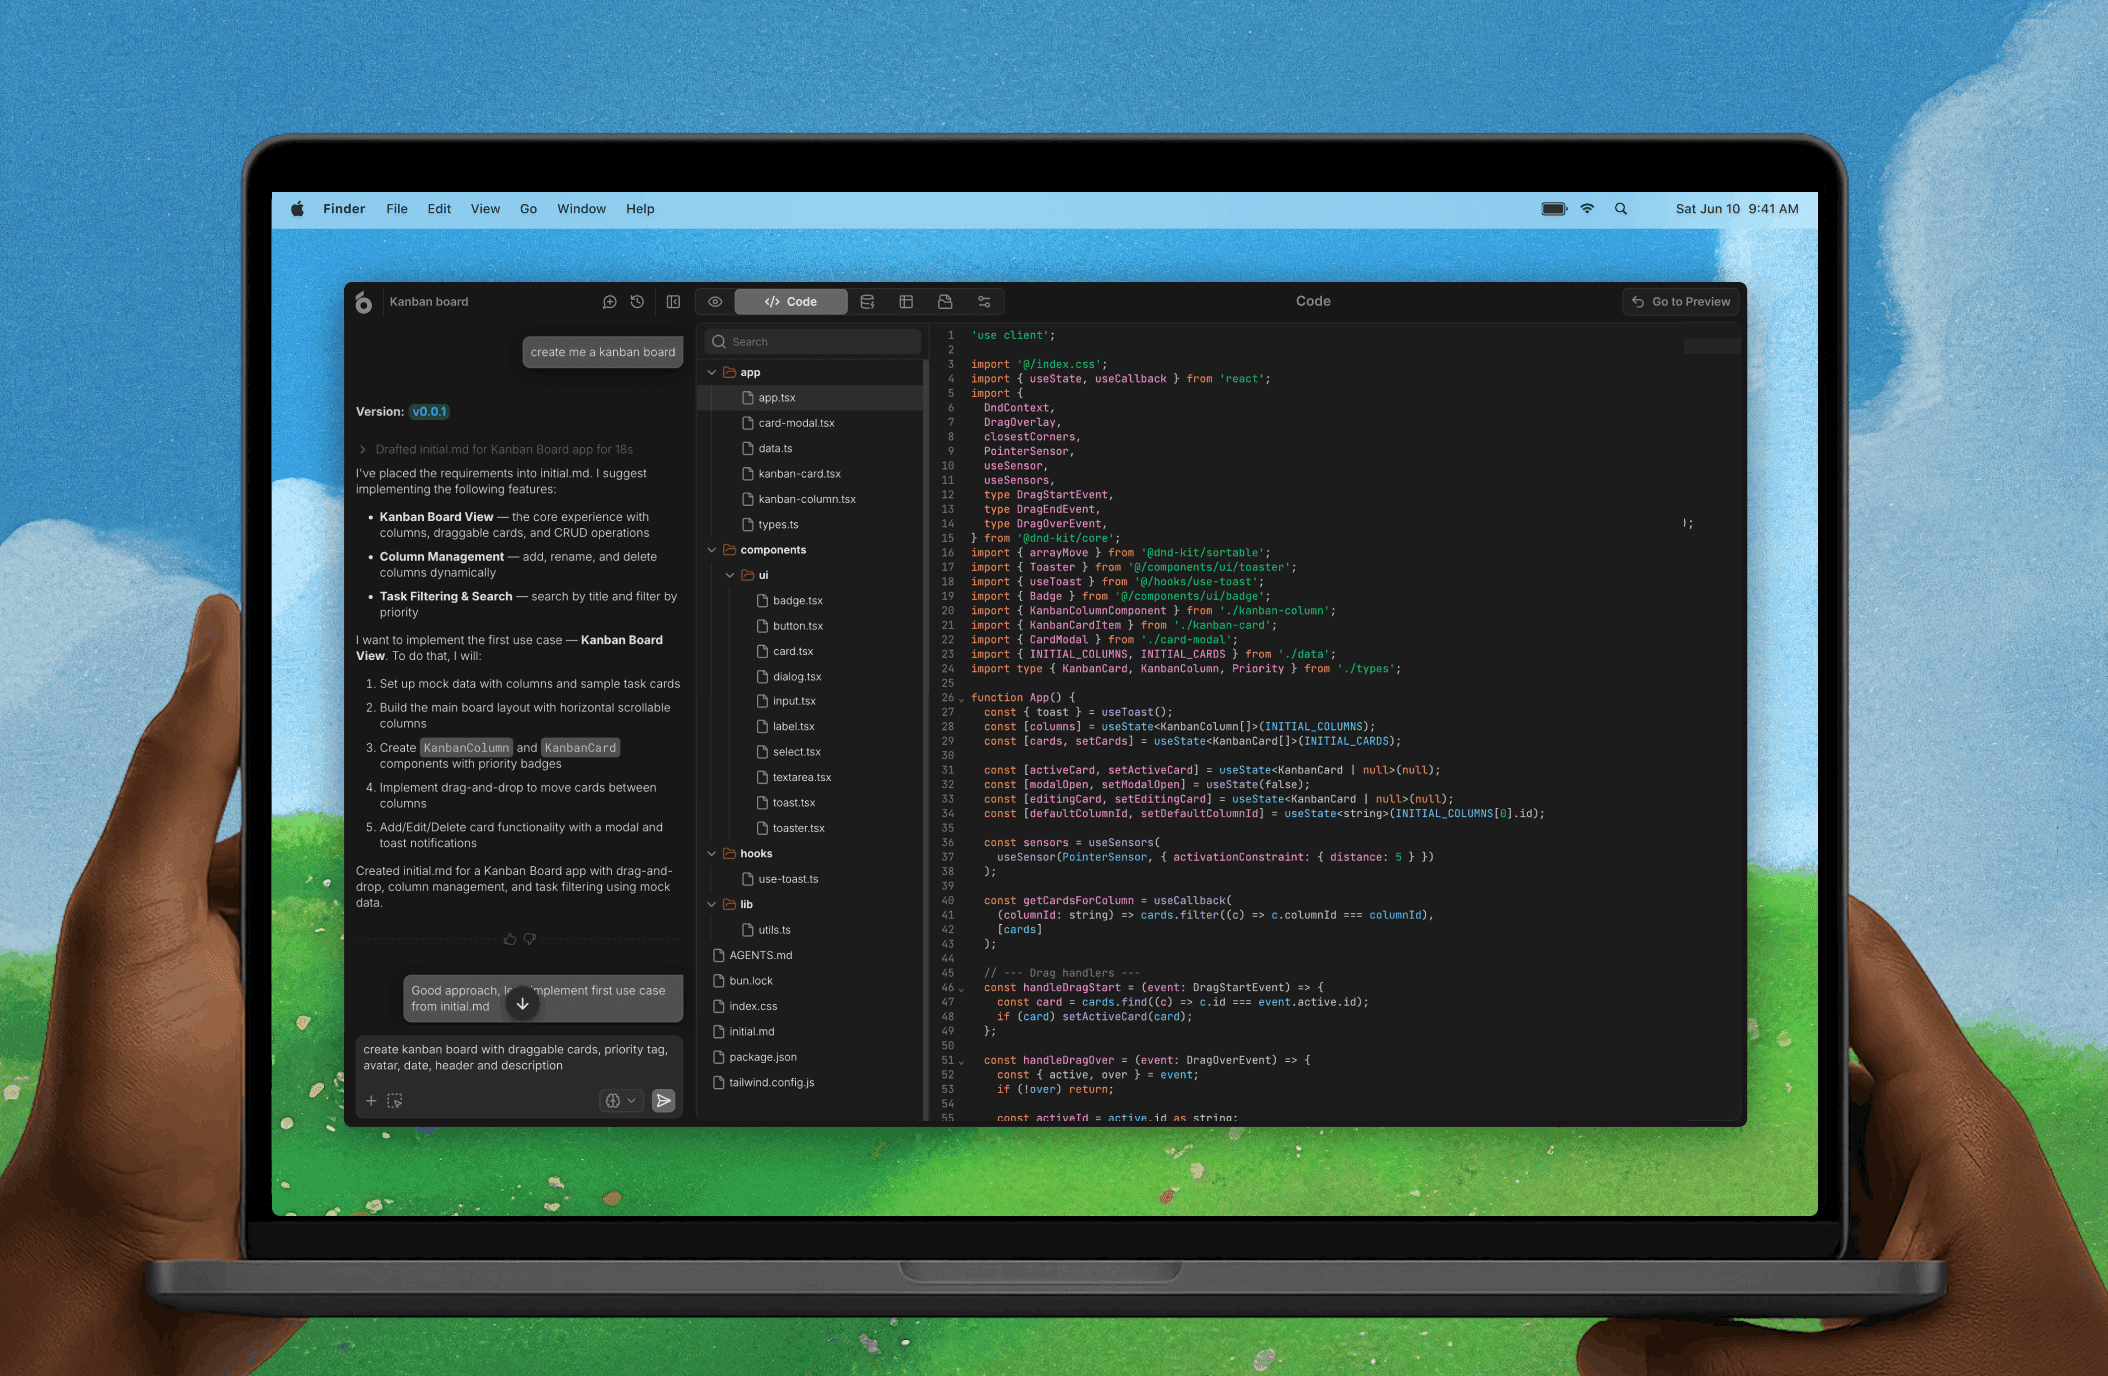Image resolution: width=2108 pixels, height=1376 pixels.
Task: Switch to the Code tab
Action: click(791, 302)
